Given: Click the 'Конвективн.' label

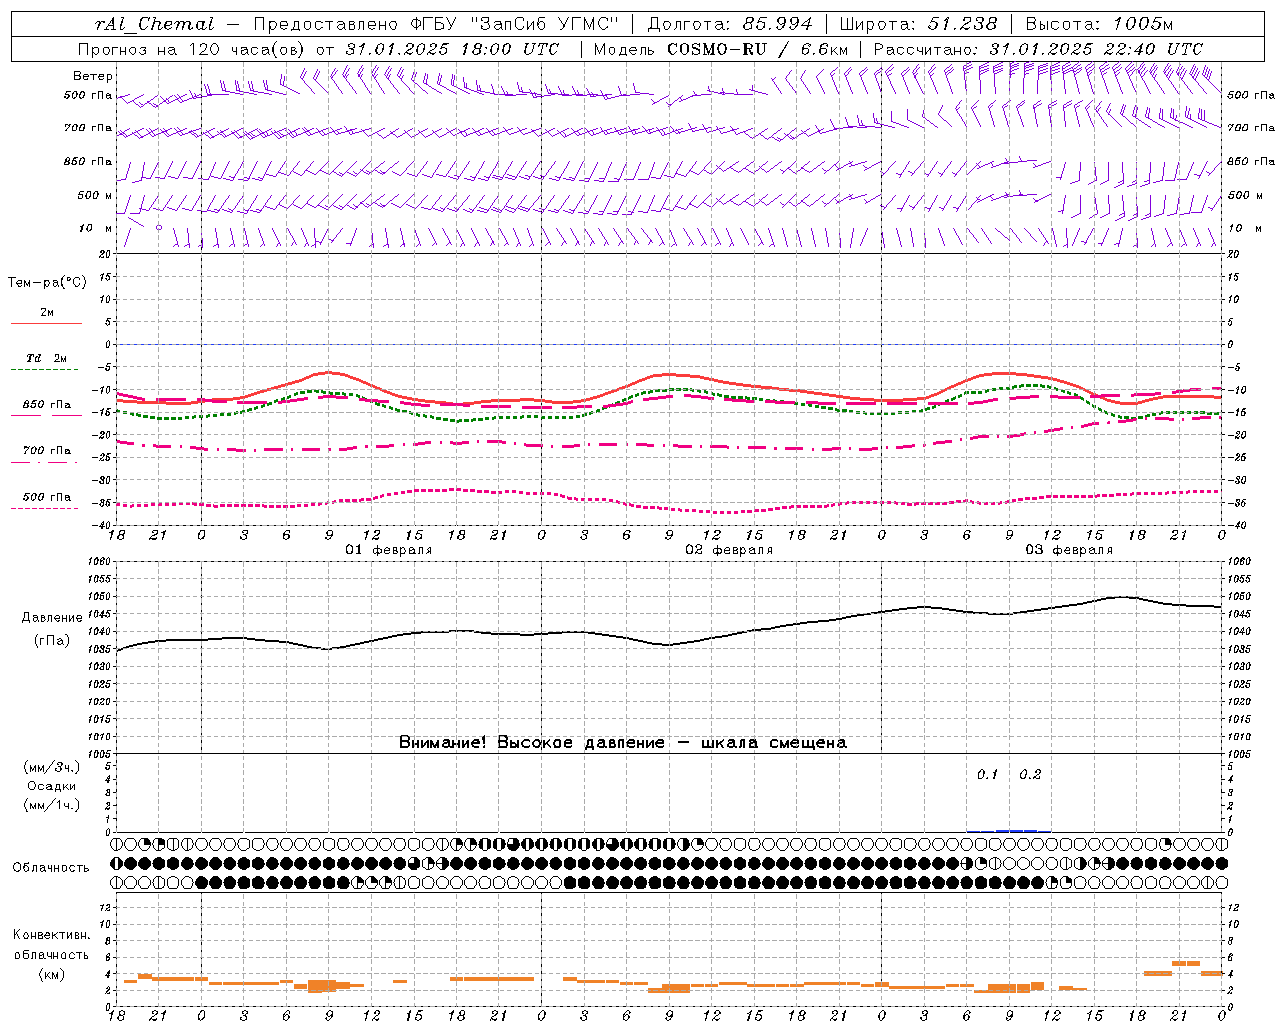Looking at the screenshot, I should coord(52,935).
